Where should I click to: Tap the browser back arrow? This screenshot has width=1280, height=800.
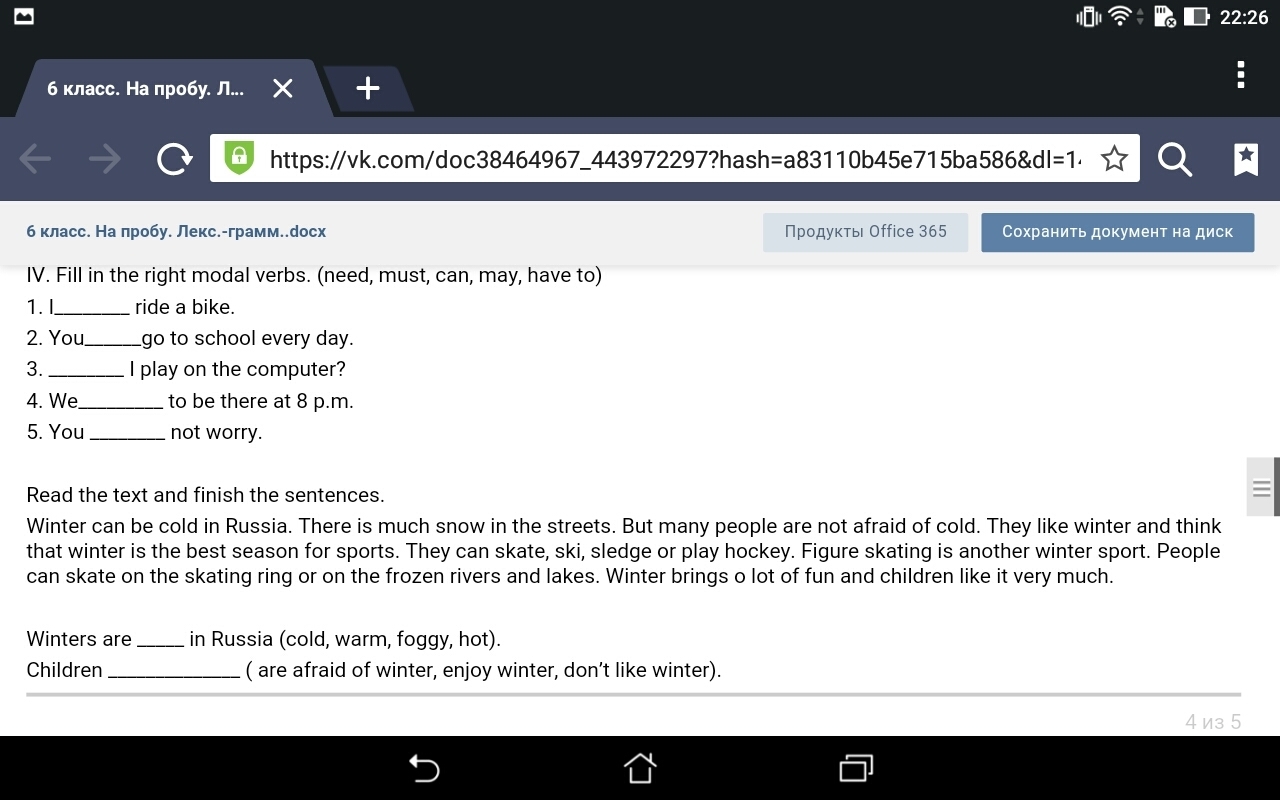[x=35, y=159]
